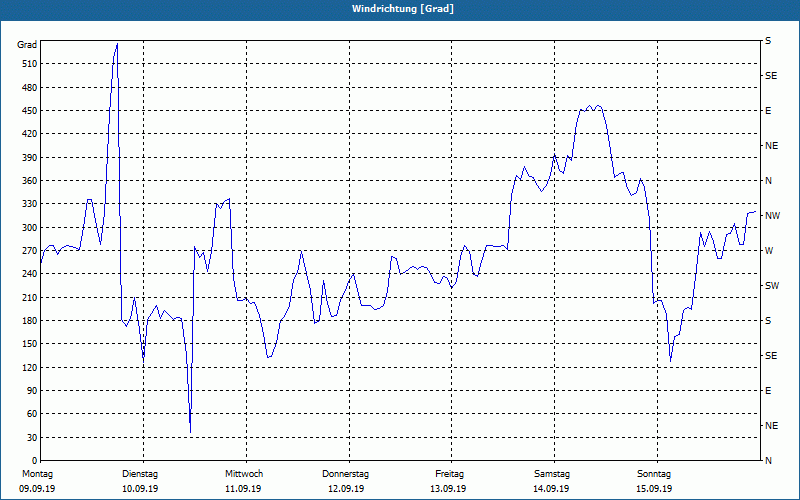Click the date '10.09.19'
This screenshot has height=500, width=800.
(x=140, y=489)
